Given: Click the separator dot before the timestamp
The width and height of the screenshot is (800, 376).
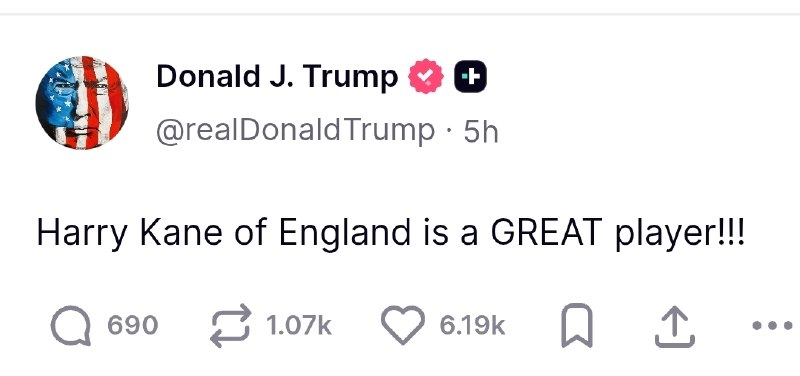Looking at the screenshot, I should pos(448,131).
